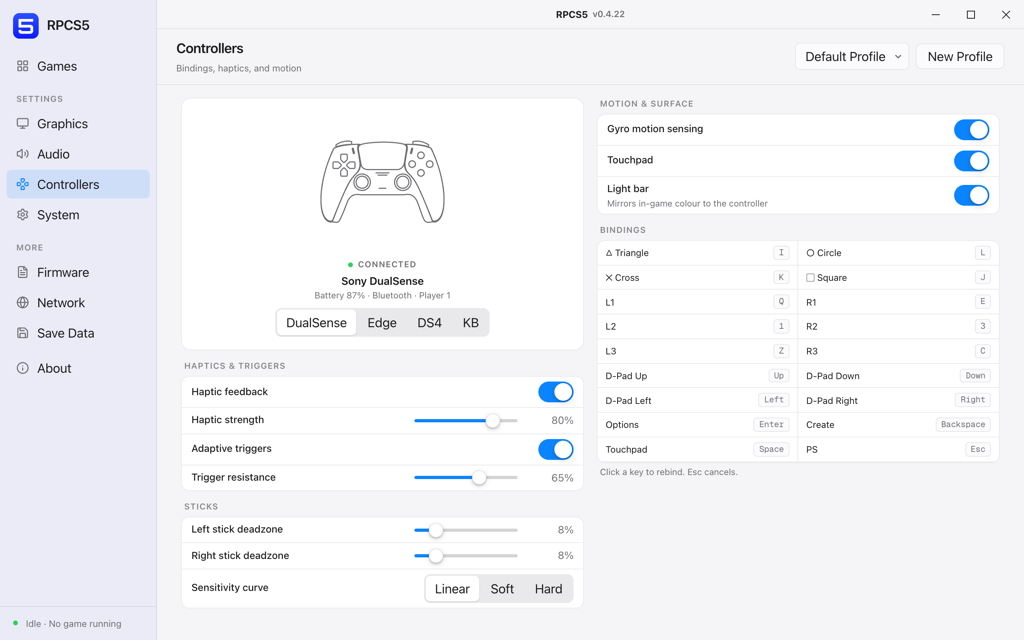Switch to the Edge controller tab
1024x640 pixels.
pyautogui.click(x=382, y=323)
